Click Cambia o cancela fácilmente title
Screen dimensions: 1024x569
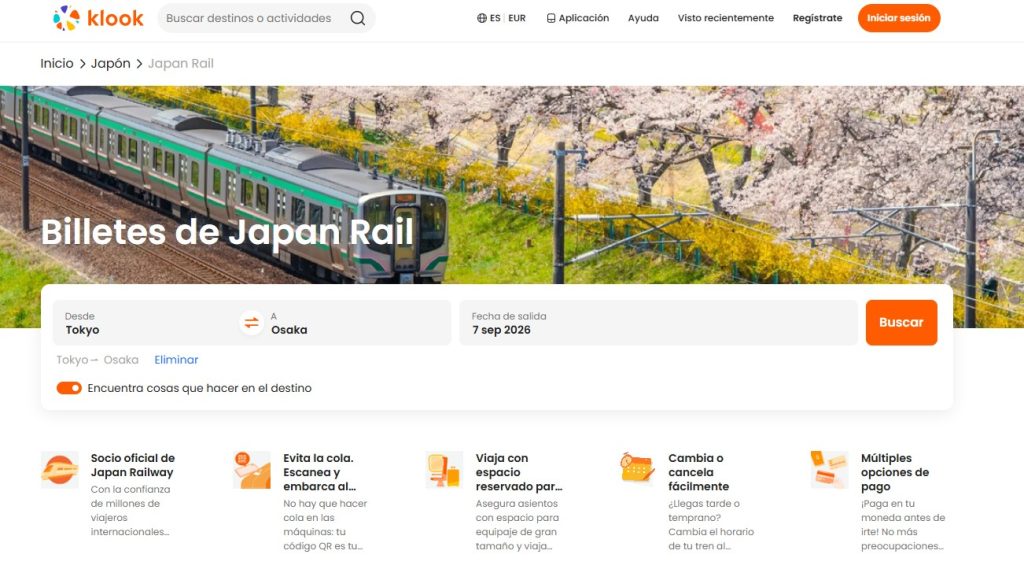[x=698, y=472]
